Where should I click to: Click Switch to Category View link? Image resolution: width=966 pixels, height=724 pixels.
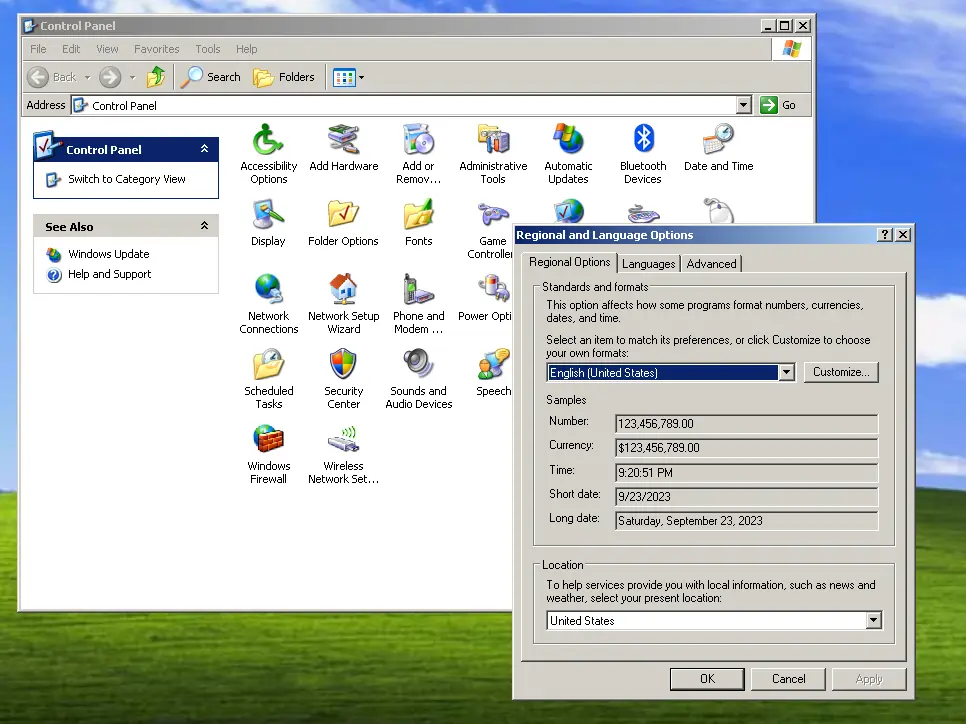click(126, 179)
